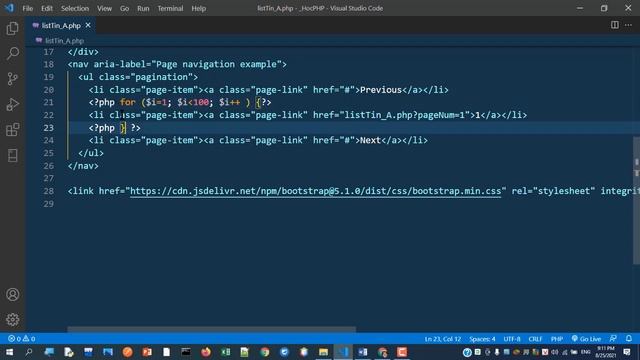This screenshot has width=640, height=360.
Task: Open the Selection menu
Action: point(75,8)
